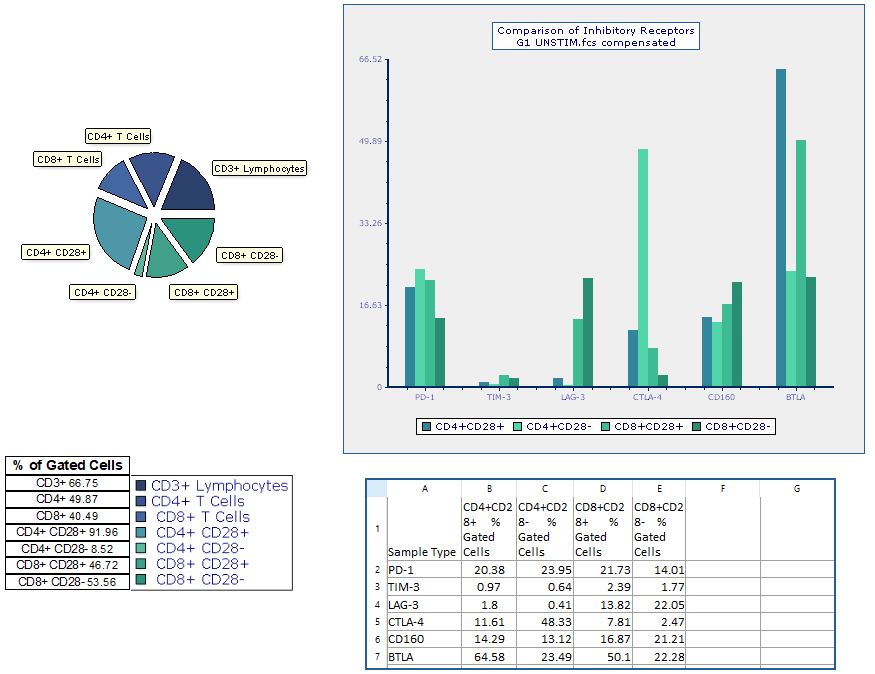This screenshot has height=674, width=875.
Task: Click the CD3+ Lymphocytes legend color square
Action: click(141, 486)
